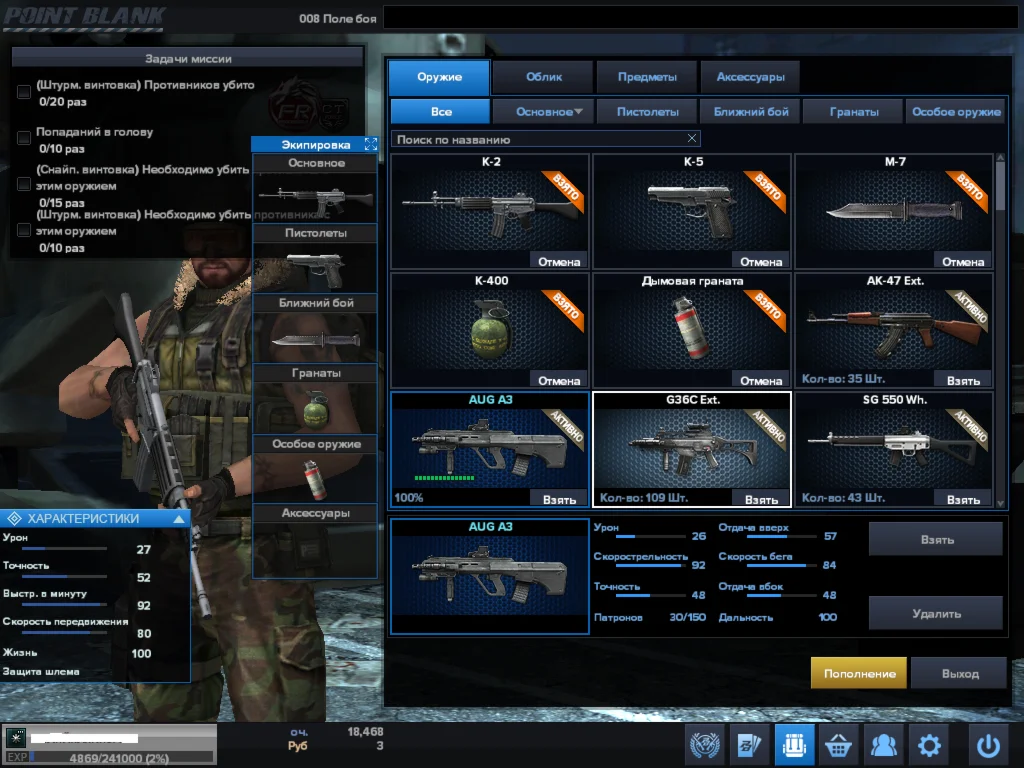Select the G36C Ext. weapon card

point(692,449)
